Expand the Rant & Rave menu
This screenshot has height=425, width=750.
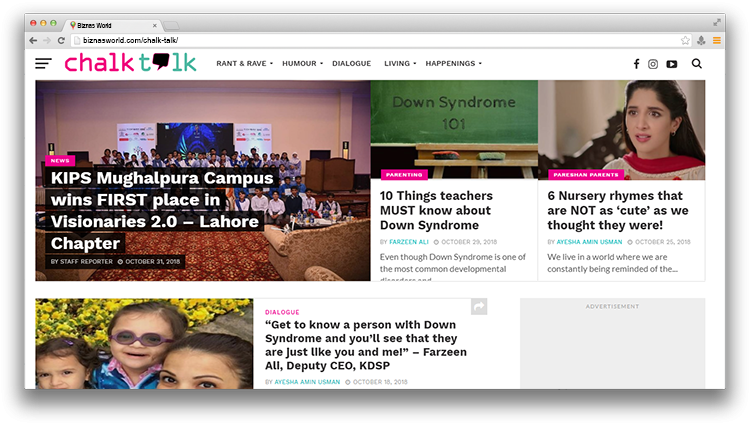click(244, 63)
